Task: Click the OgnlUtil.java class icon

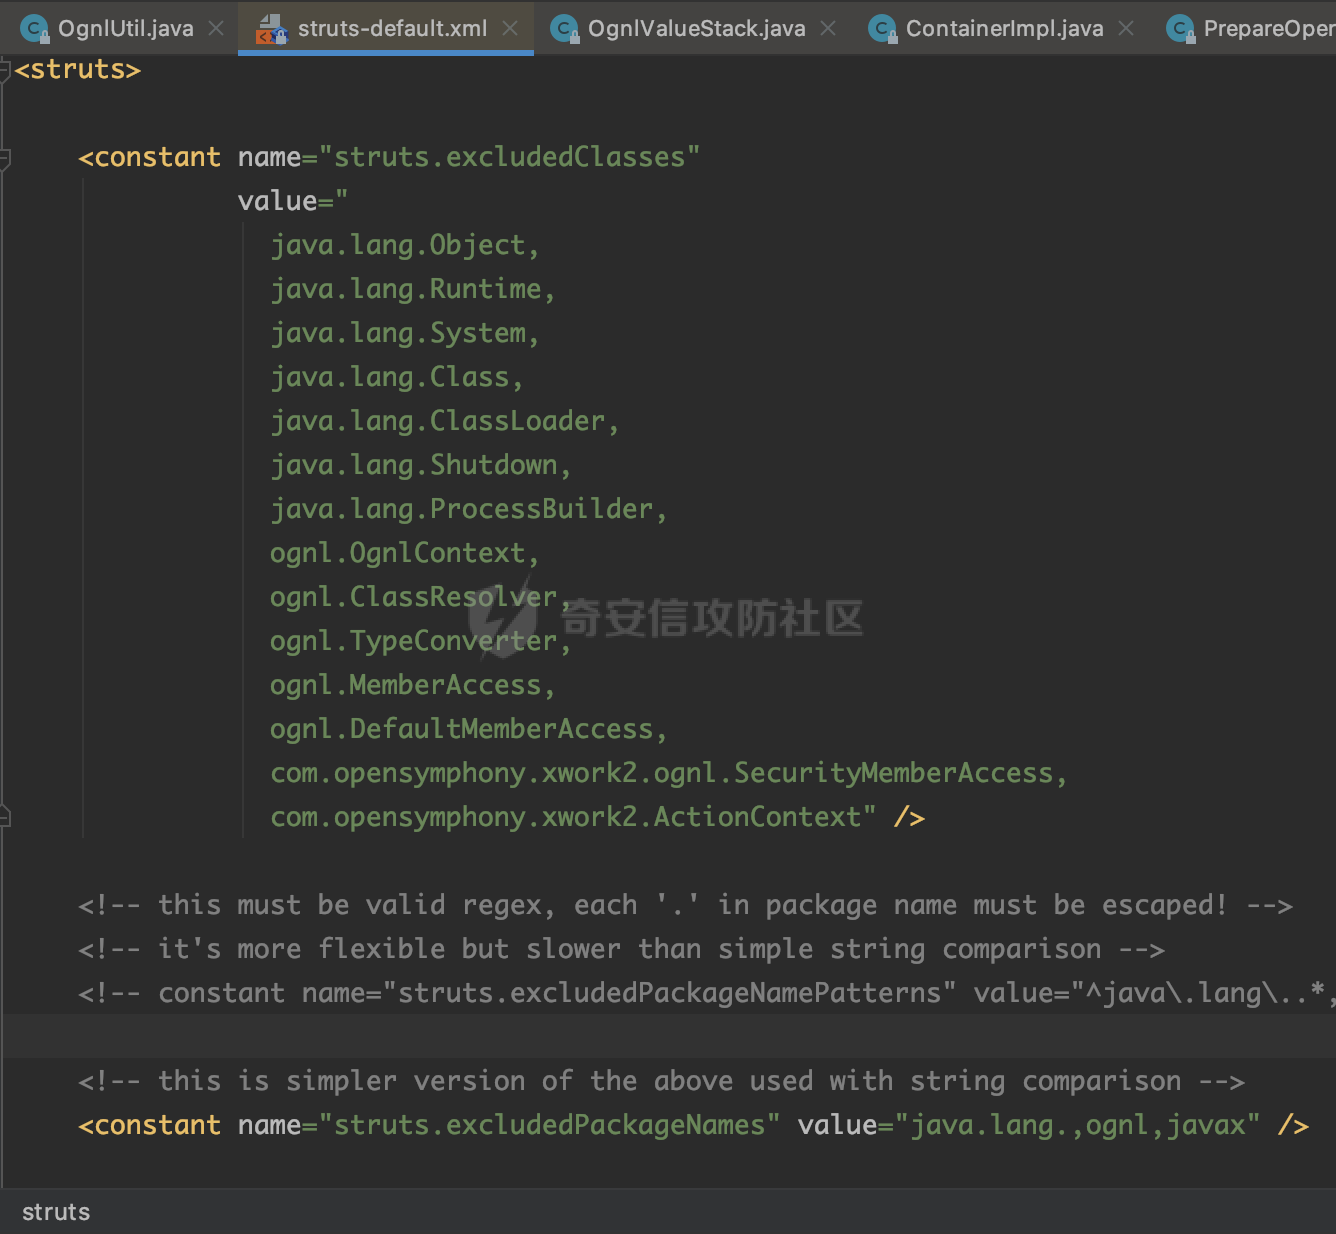Action: pyautogui.click(x=34, y=29)
